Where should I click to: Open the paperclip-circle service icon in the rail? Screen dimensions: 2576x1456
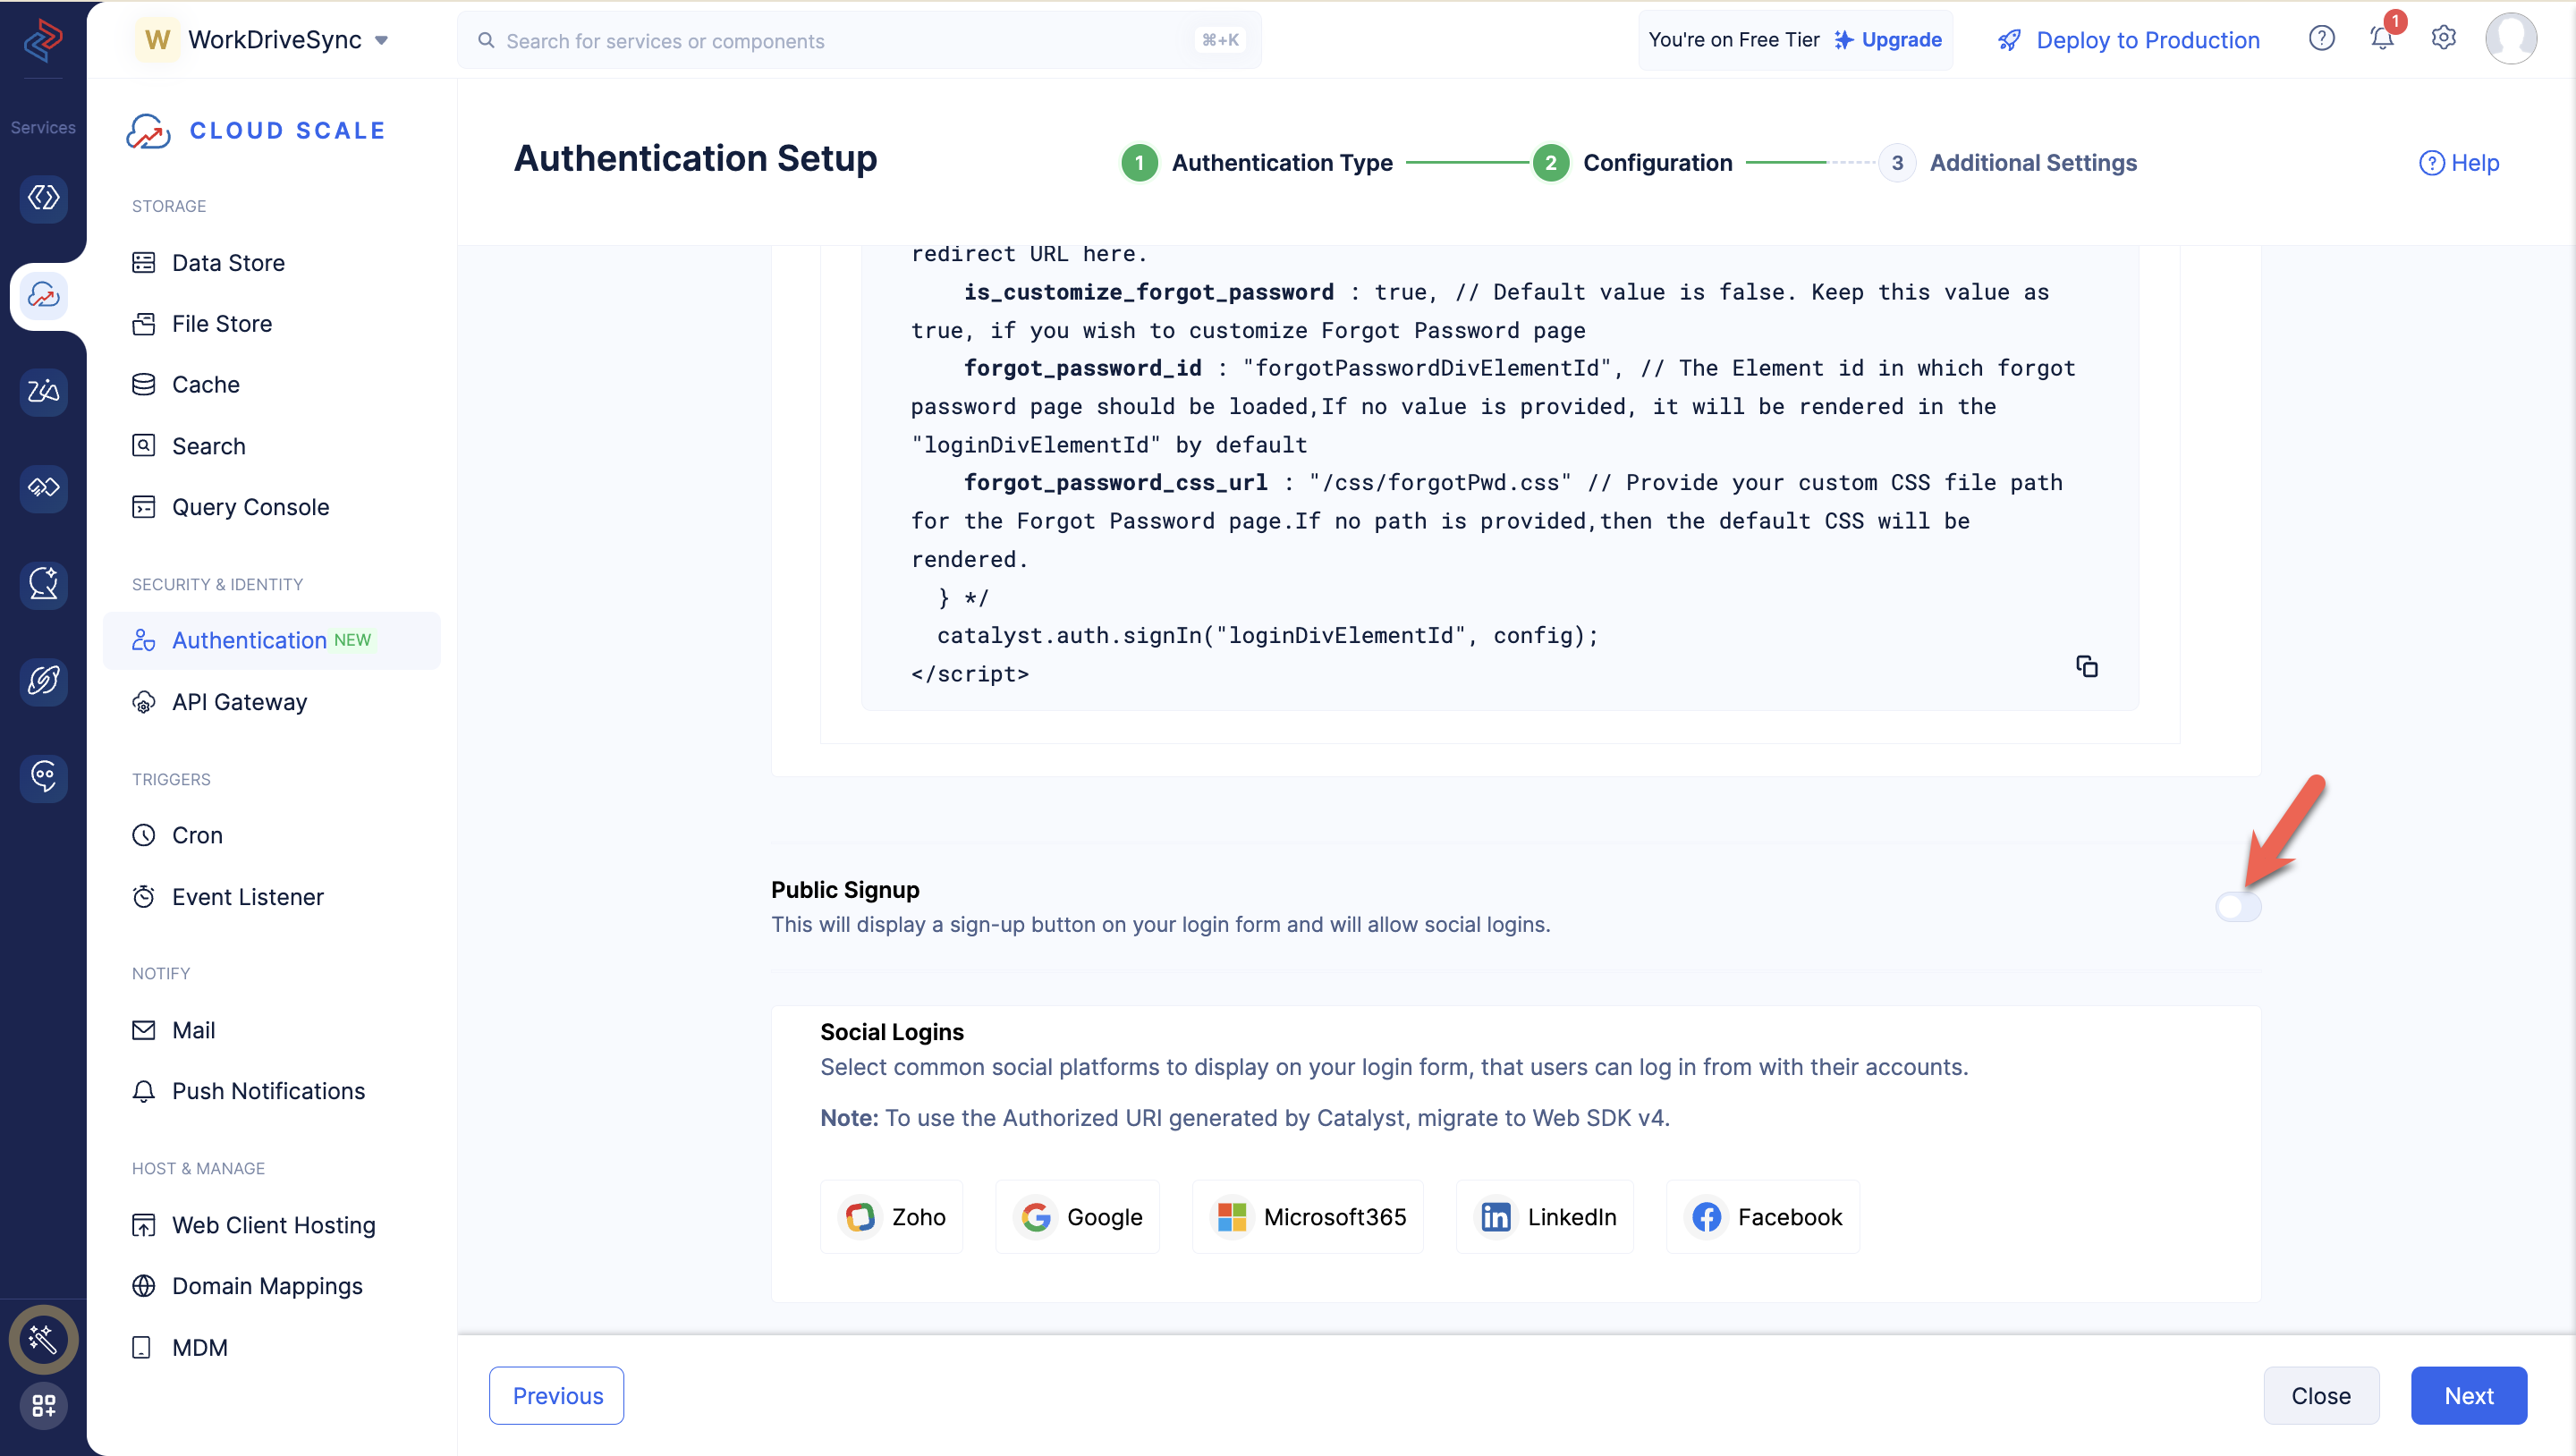tap(43, 681)
